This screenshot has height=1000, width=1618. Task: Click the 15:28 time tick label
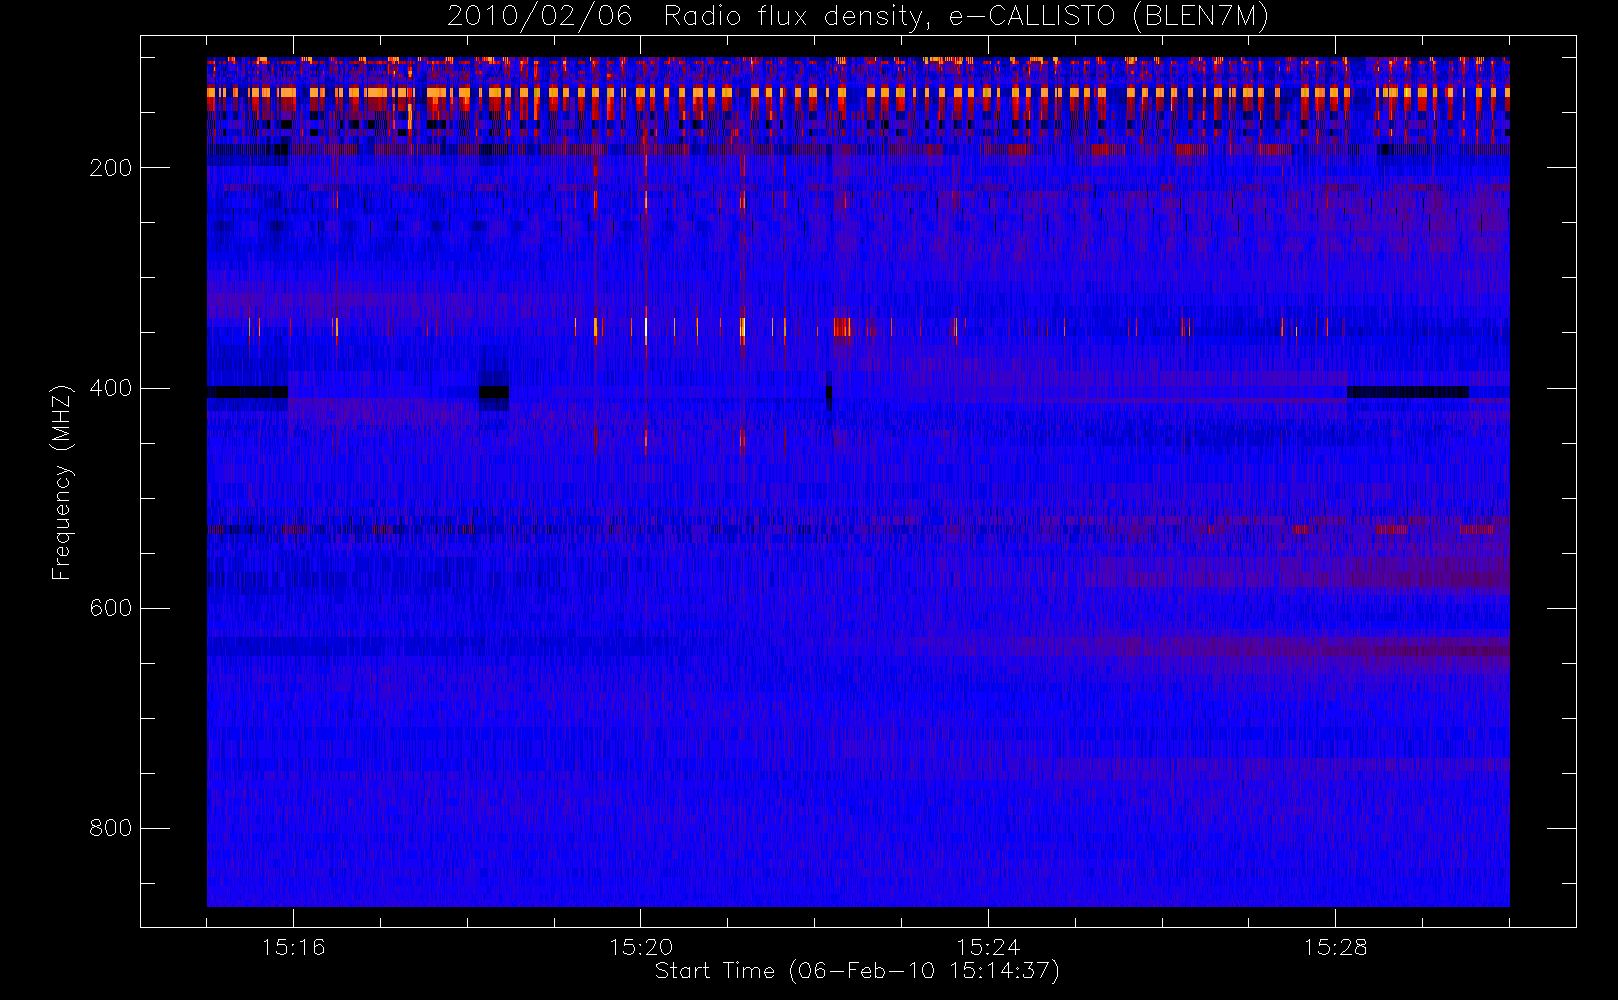click(x=1335, y=947)
